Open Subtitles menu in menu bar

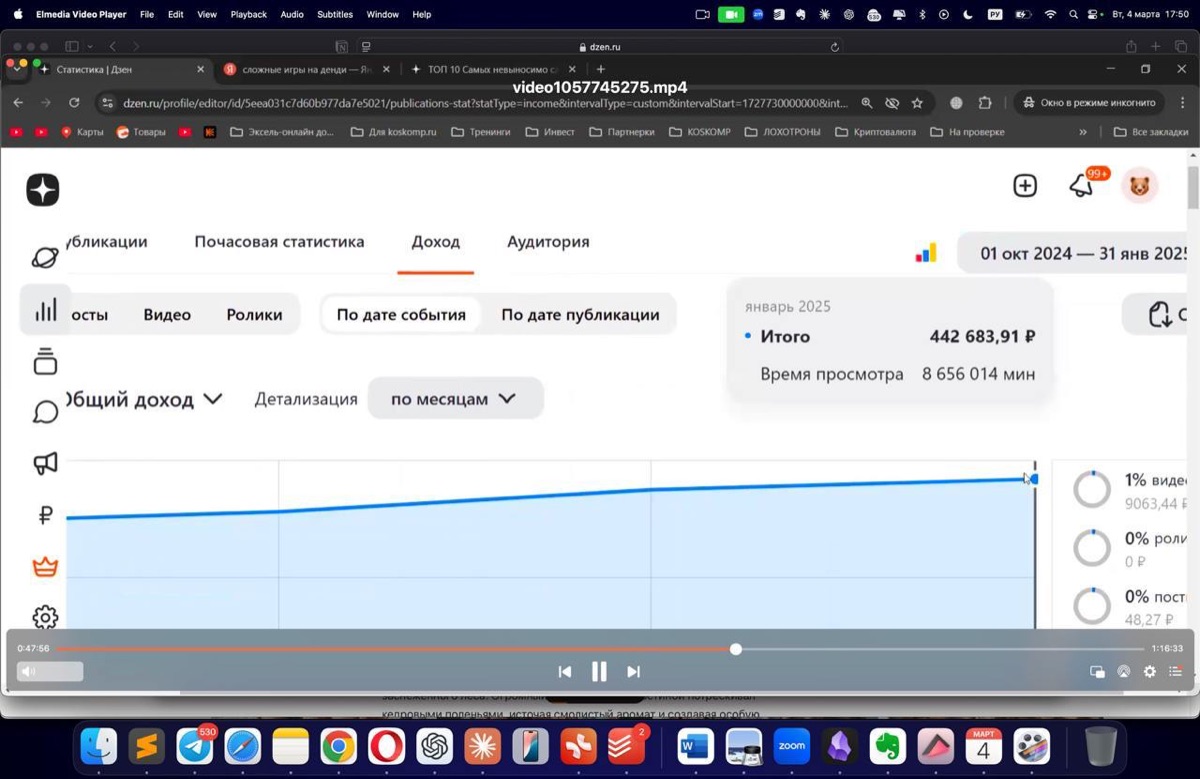tap(335, 15)
